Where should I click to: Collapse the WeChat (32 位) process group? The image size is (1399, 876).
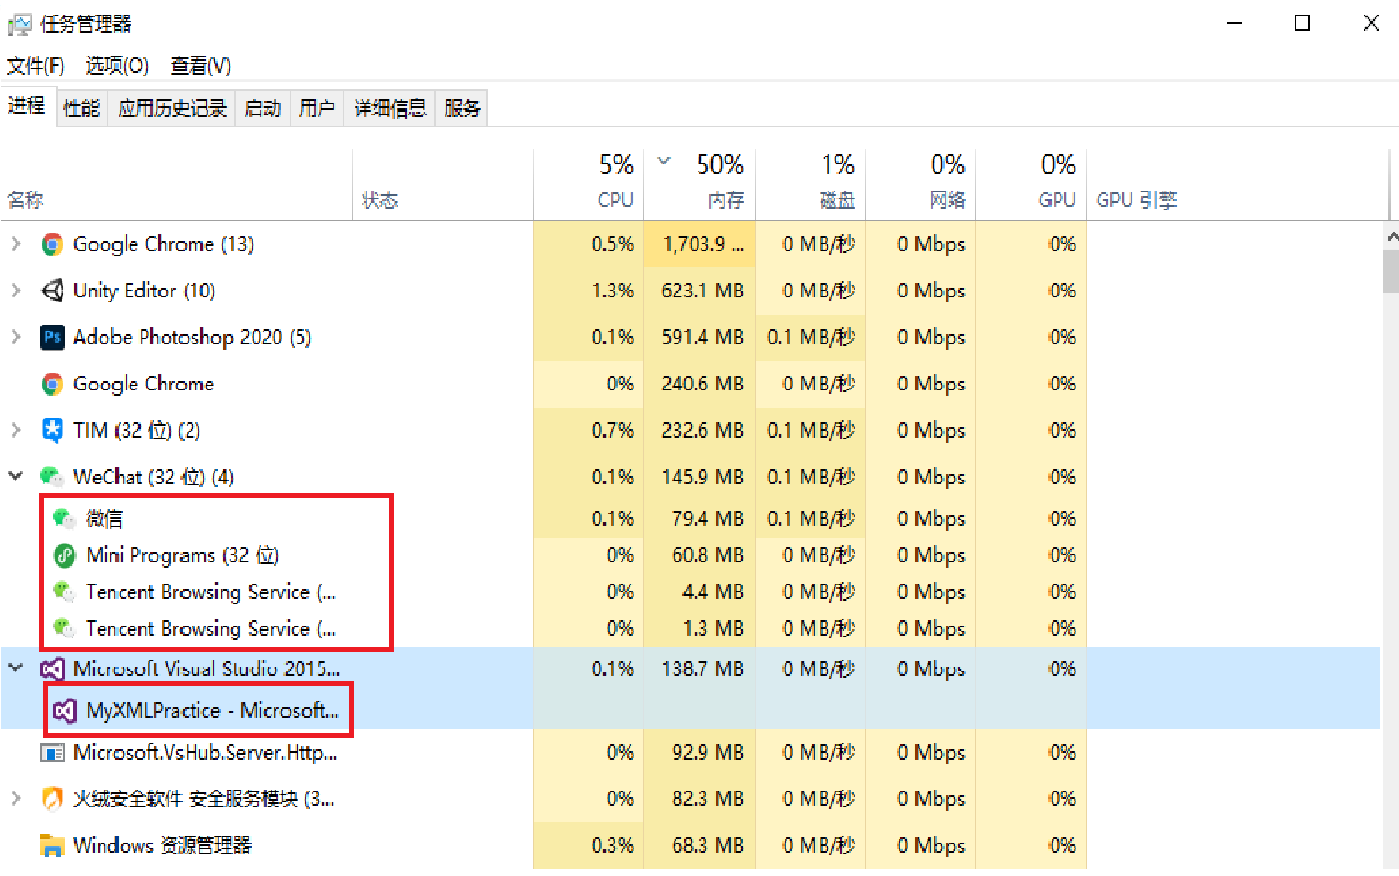click(16, 477)
